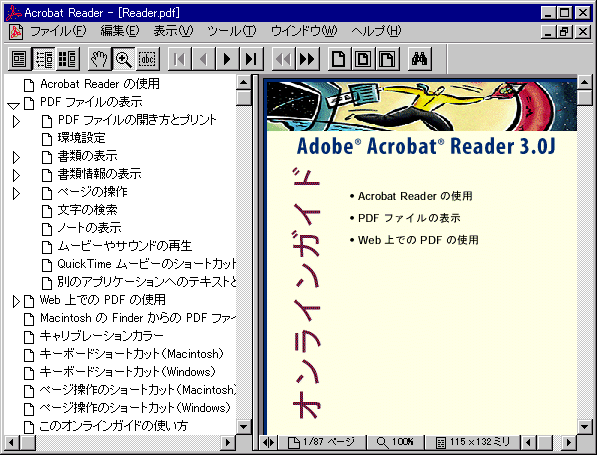Image resolution: width=597 pixels, height=455 pixels.
Task: Toggle Thumbnails and Page view mode
Action: [67, 59]
